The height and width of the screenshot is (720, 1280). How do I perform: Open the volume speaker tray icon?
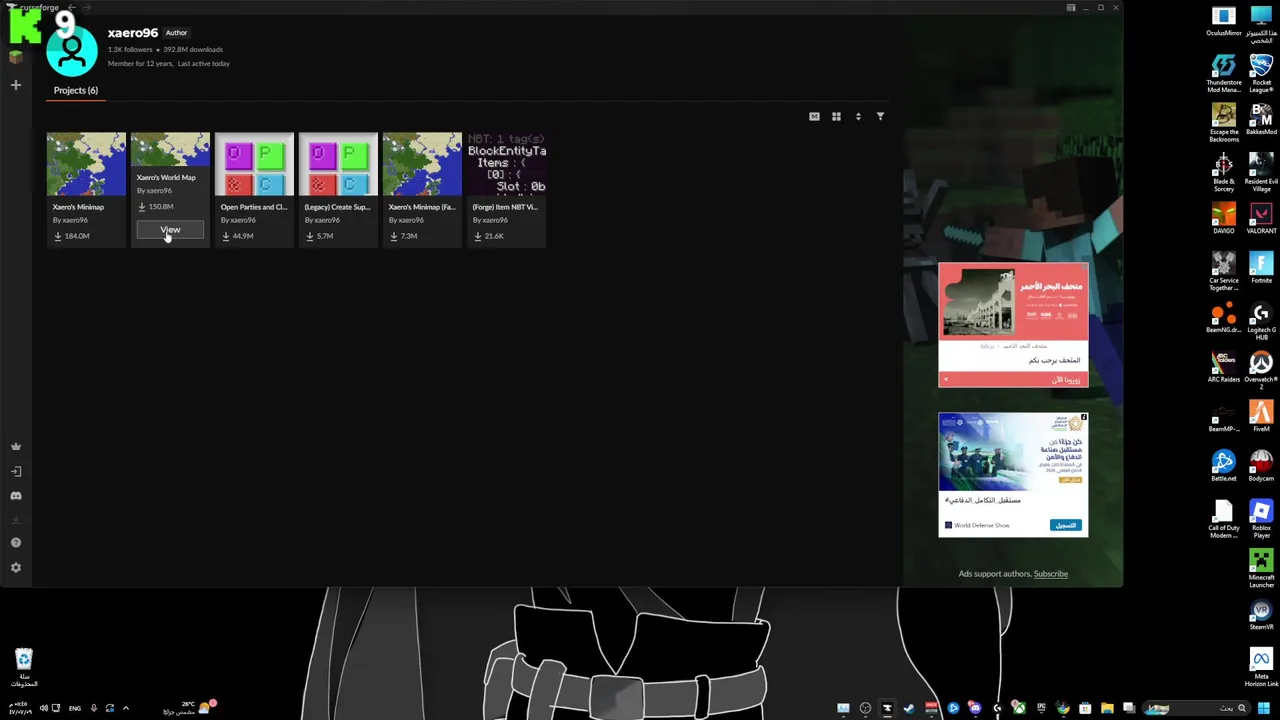click(43, 709)
